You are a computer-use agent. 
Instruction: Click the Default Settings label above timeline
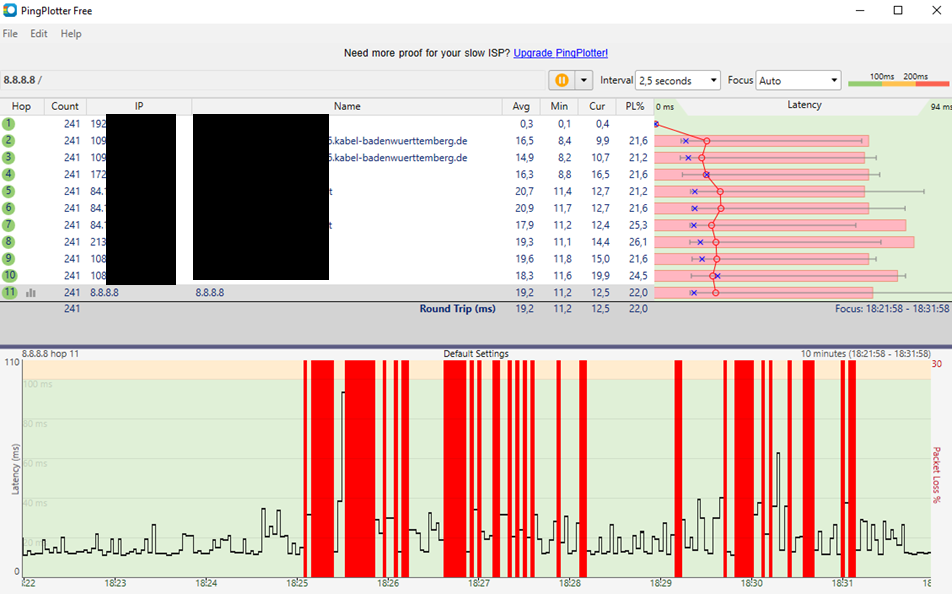pos(476,353)
